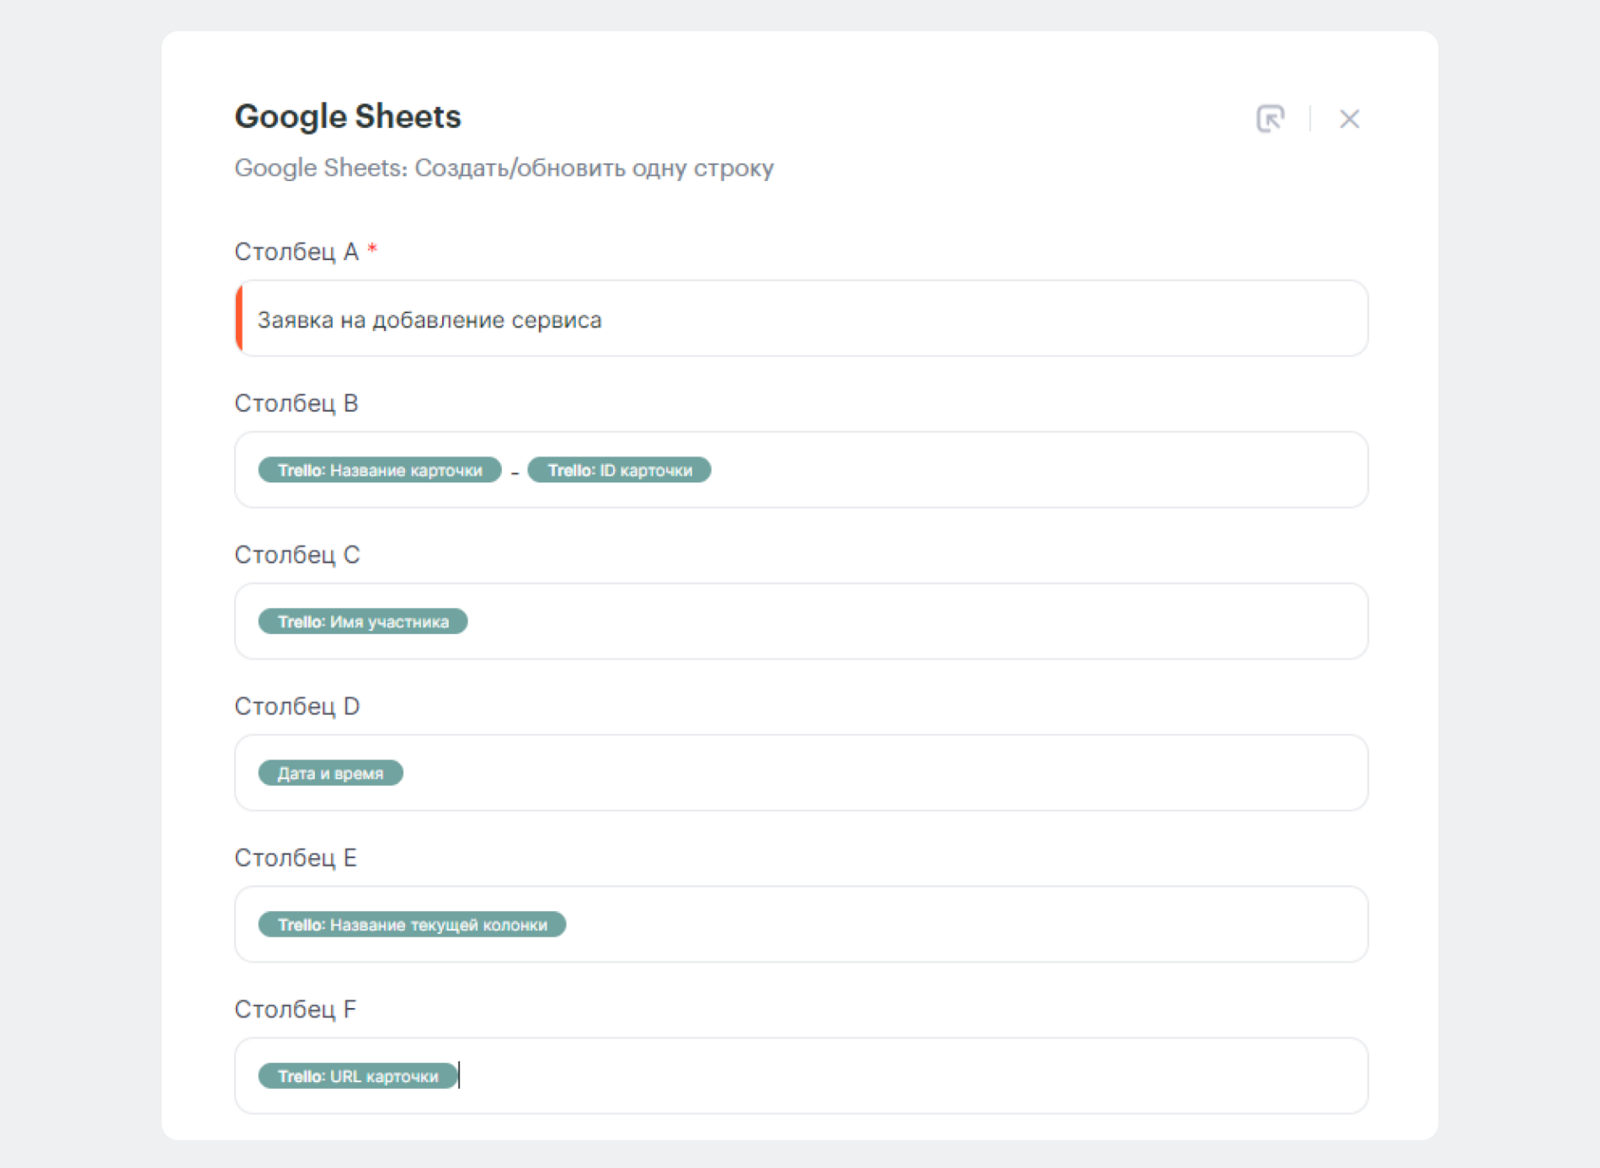The height and width of the screenshot is (1168, 1600).
Task: Select the 'Дата и время' tag
Action: [x=330, y=773]
